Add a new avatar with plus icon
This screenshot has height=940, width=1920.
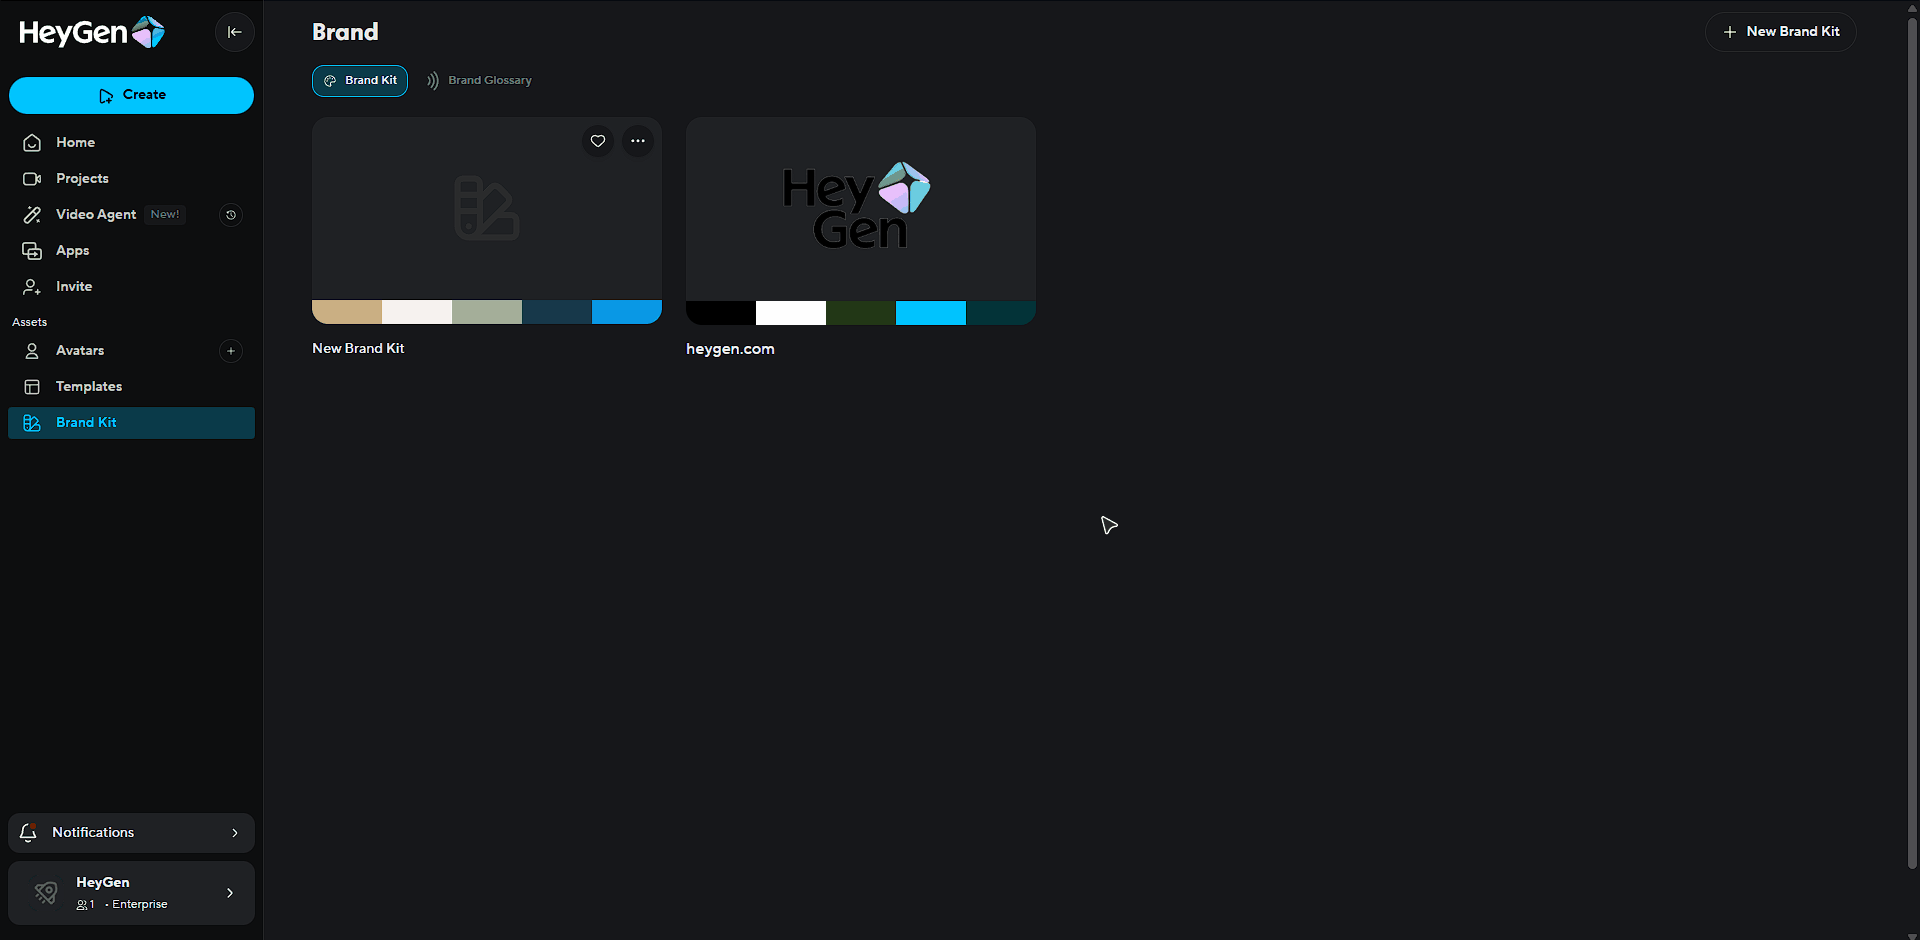231,351
